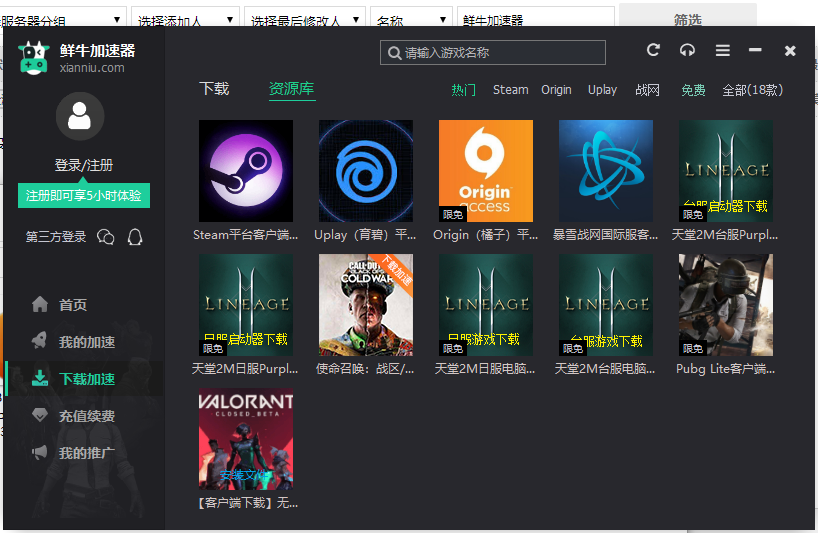
Task: Focus the game name search field
Action: pyautogui.click(x=492, y=53)
